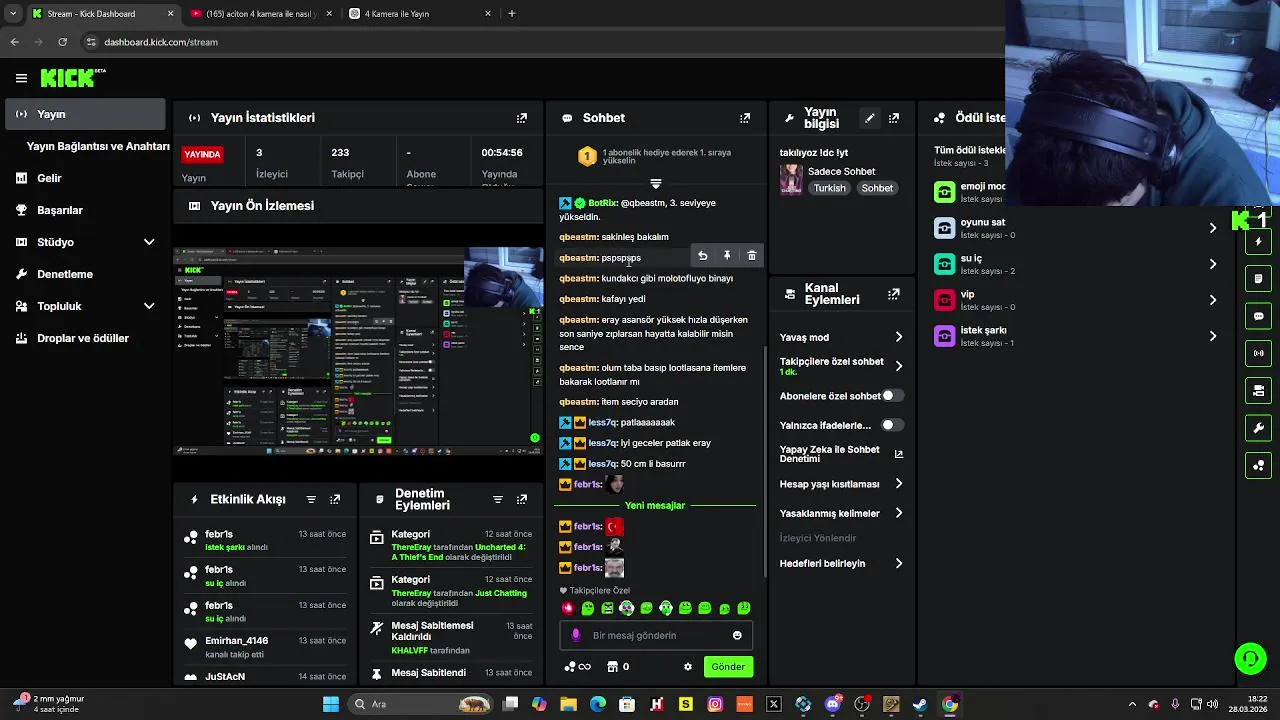The image size is (1280, 720).
Task: Open the Denetim Eylemleri filter icon
Action: coord(498,499)
